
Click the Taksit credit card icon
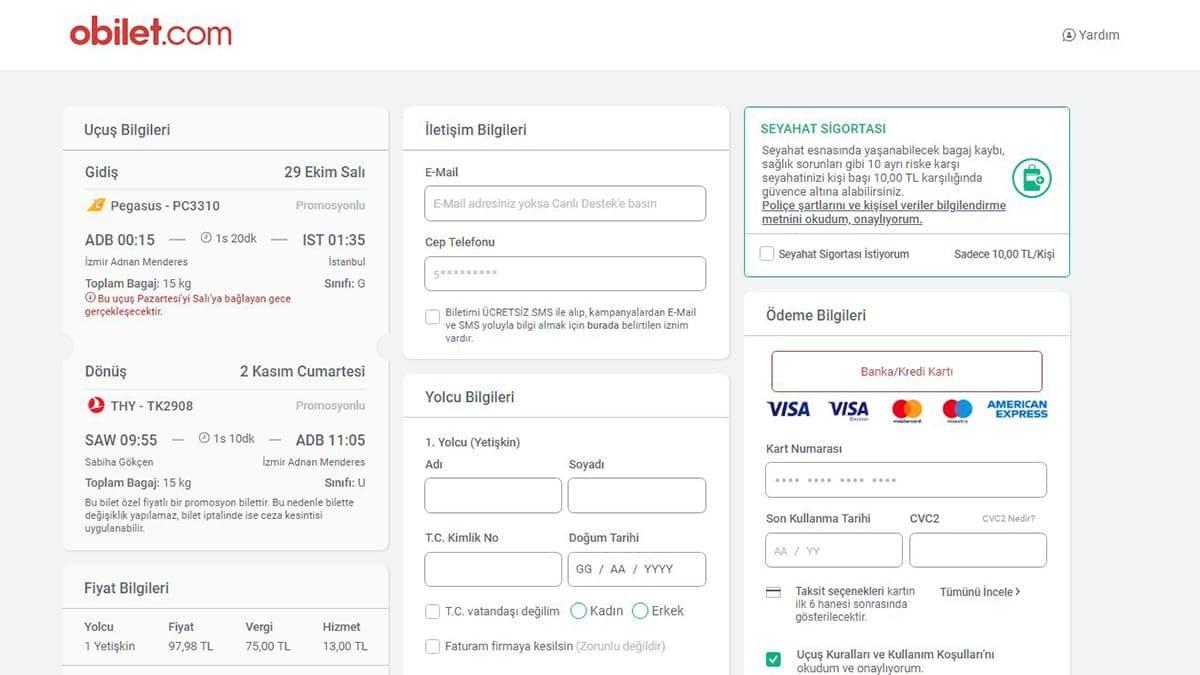click(x=775, y=592)
